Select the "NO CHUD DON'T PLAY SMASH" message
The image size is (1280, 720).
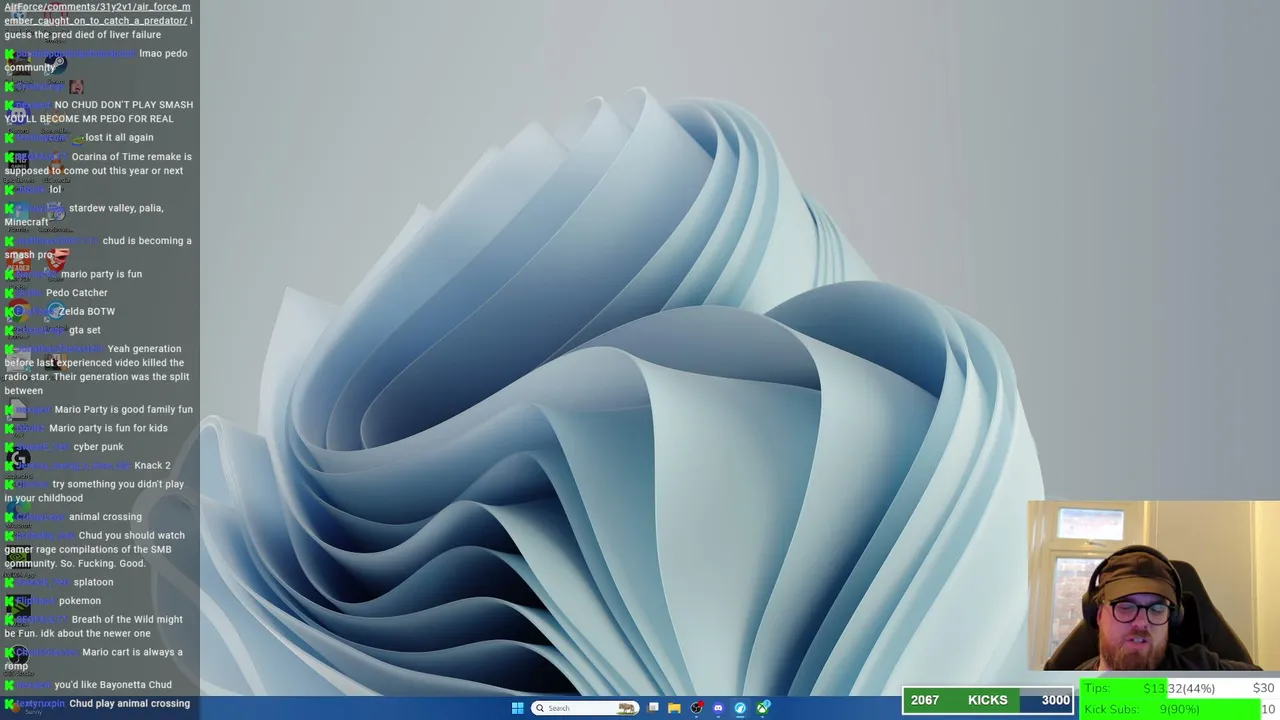point(99,112)
